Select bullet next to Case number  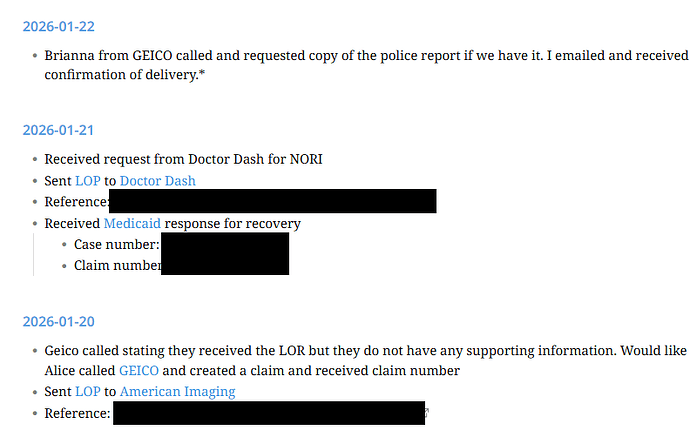(64, 245)
